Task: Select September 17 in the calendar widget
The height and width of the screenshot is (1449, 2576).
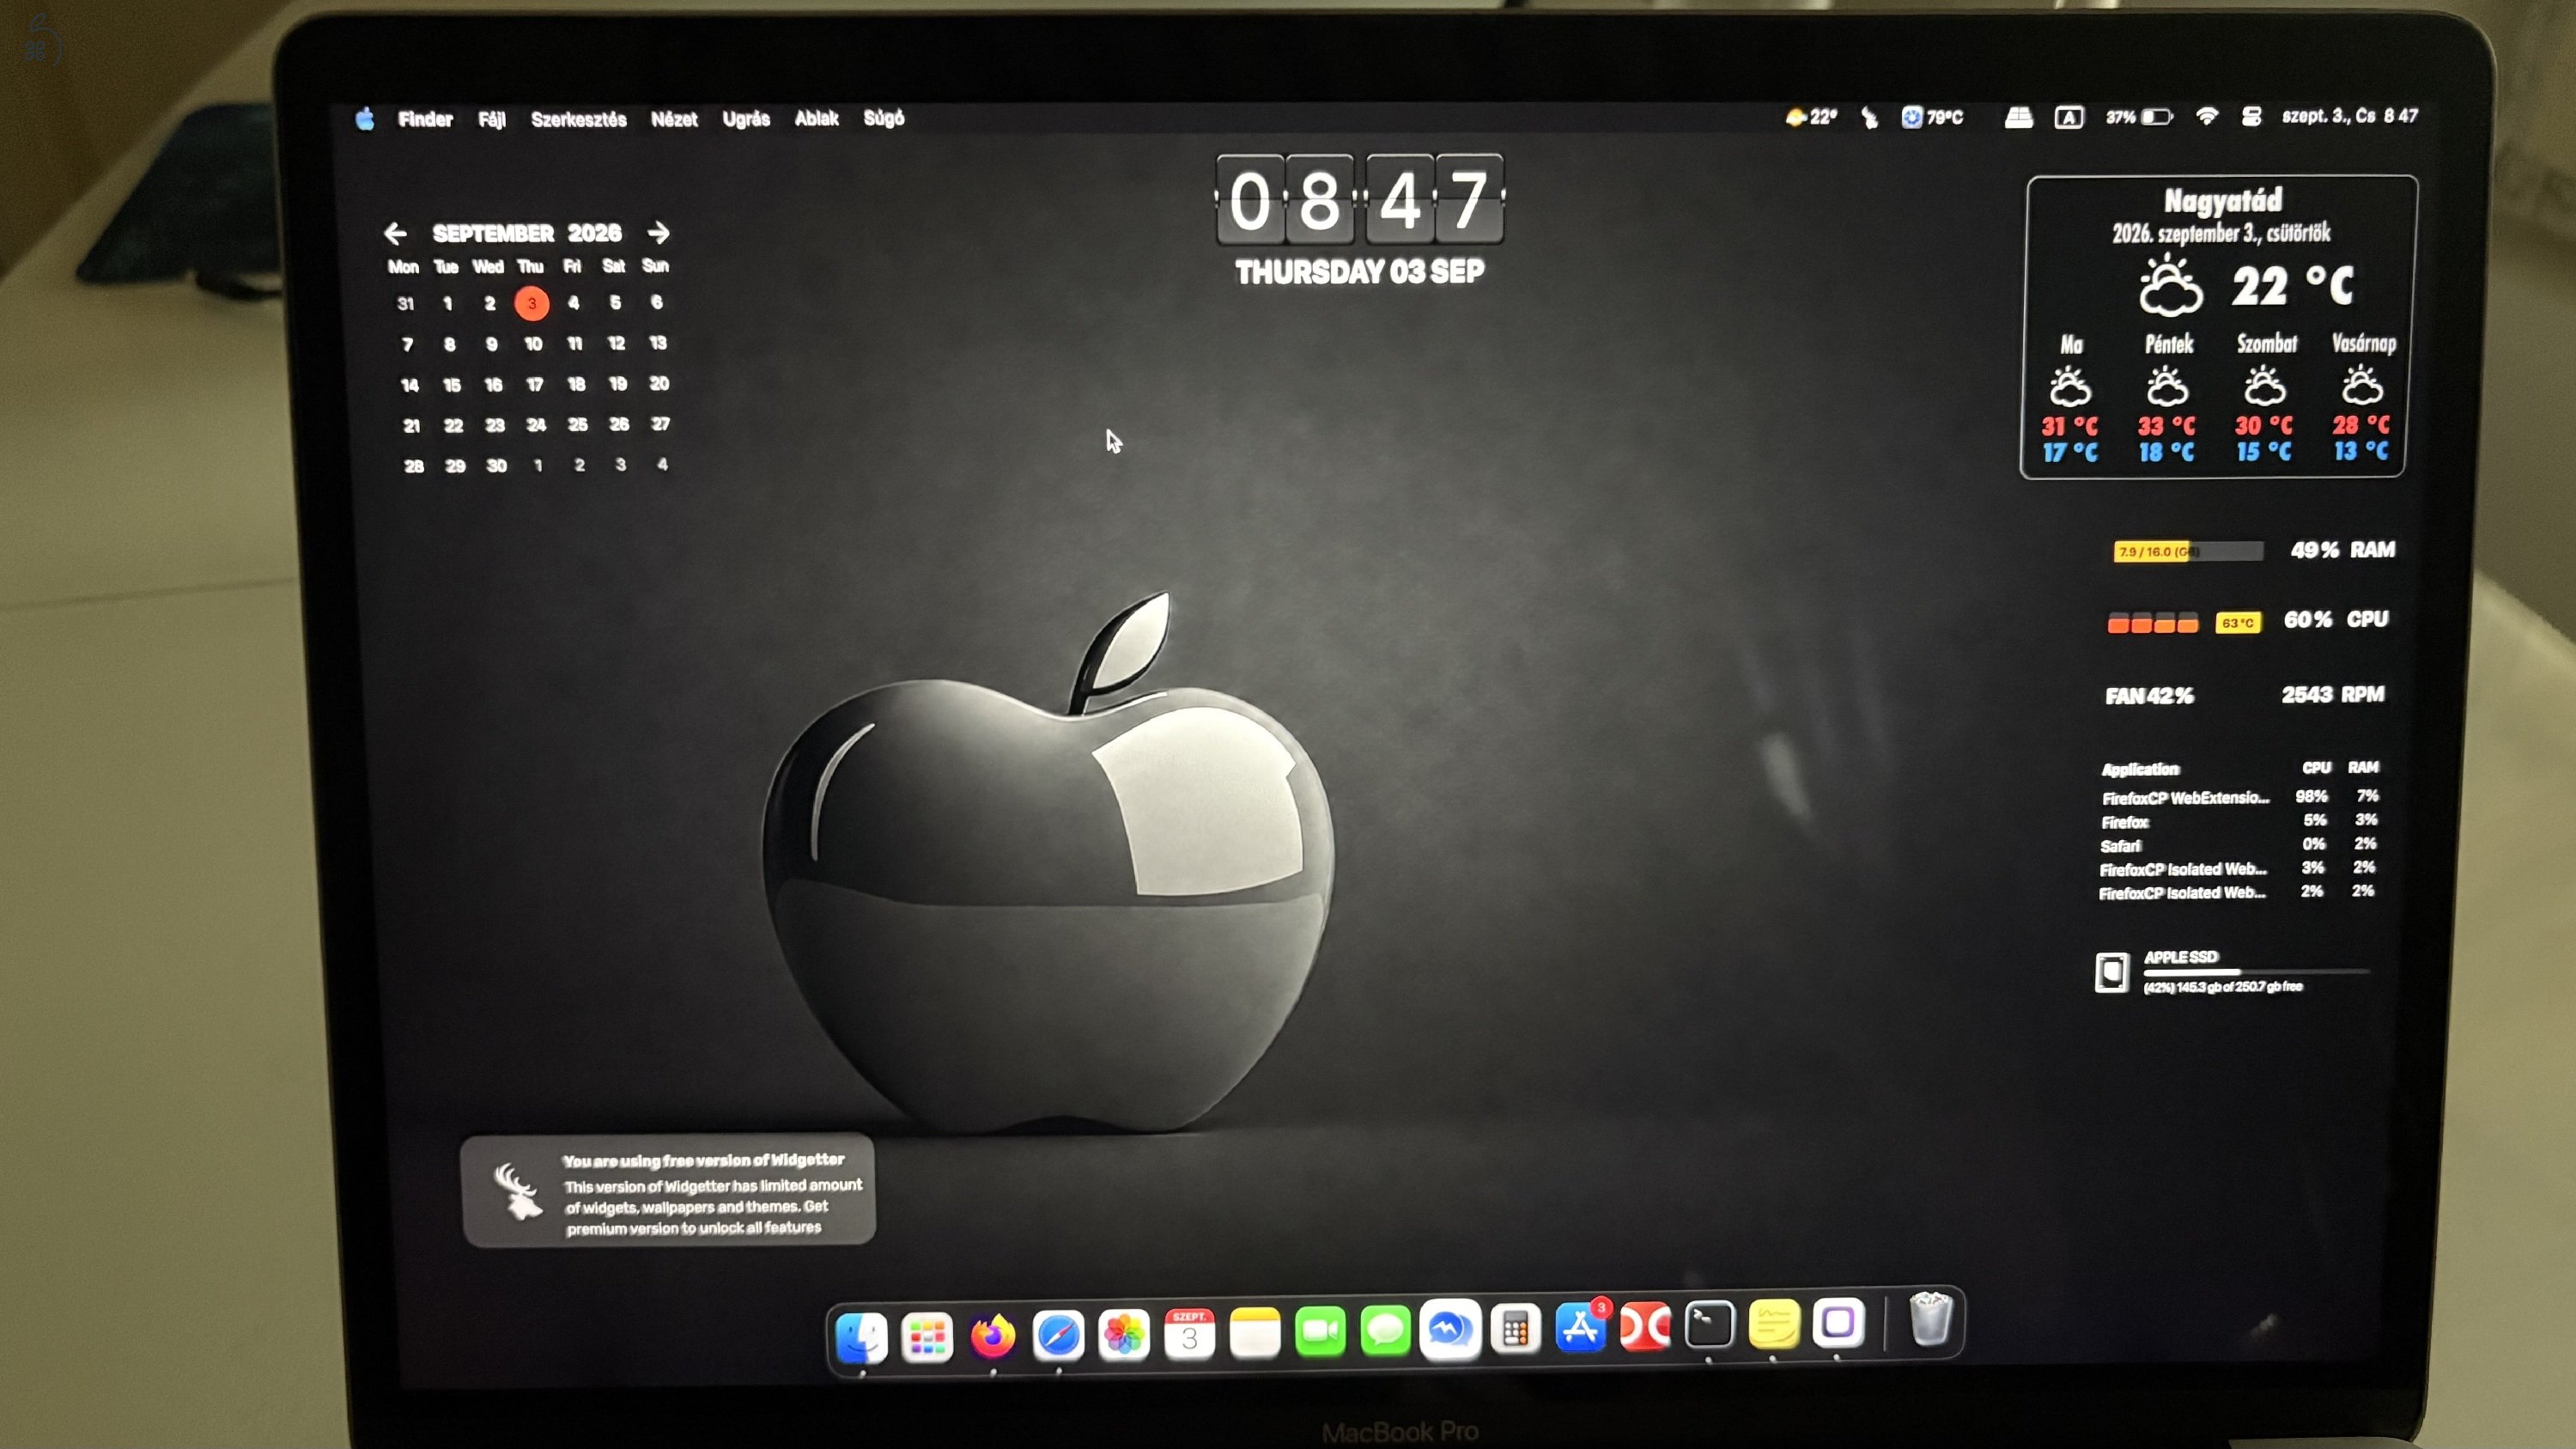Action: tap(535, 384)
